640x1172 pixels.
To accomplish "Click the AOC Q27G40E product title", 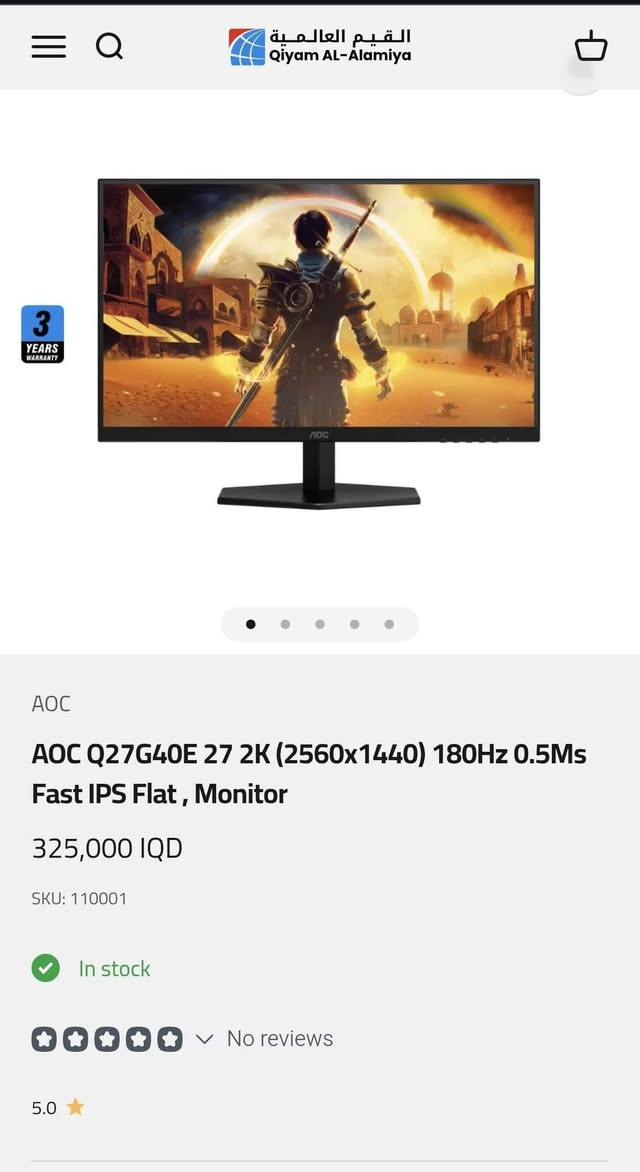I will point(309,774).
